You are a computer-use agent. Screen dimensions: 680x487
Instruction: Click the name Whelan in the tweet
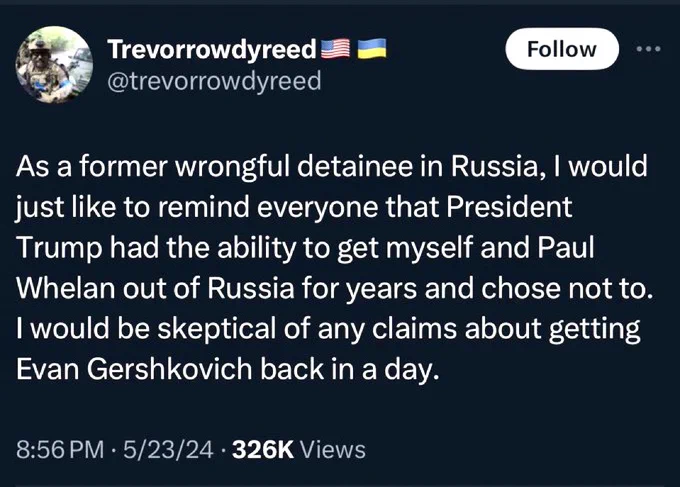coord(66,288)
